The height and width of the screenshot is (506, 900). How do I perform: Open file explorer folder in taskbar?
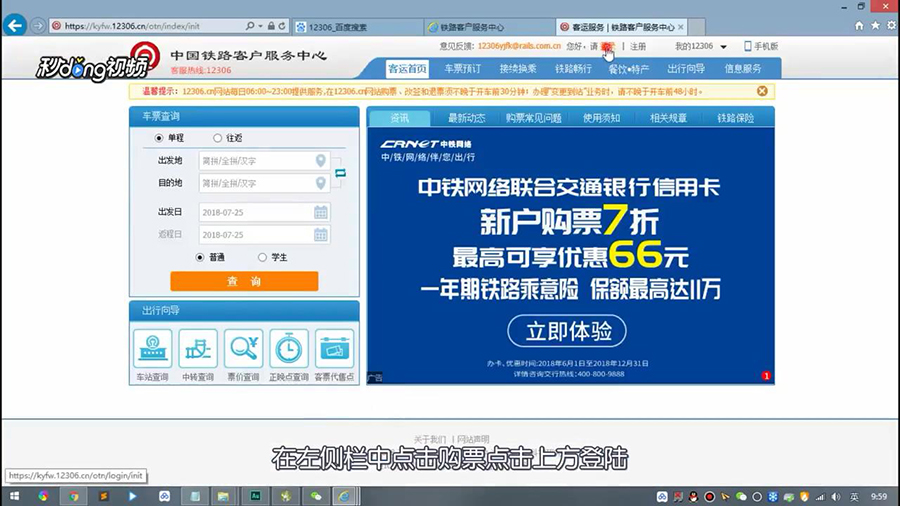pyautogui.click(x=223, y=496)
